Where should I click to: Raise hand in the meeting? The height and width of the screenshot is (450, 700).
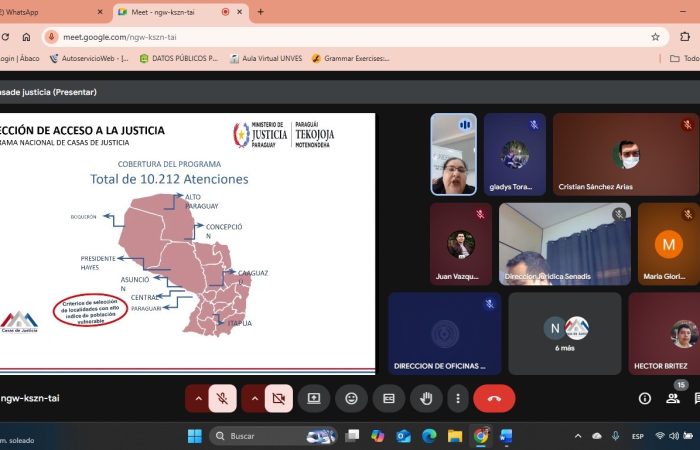pos(426,398)
